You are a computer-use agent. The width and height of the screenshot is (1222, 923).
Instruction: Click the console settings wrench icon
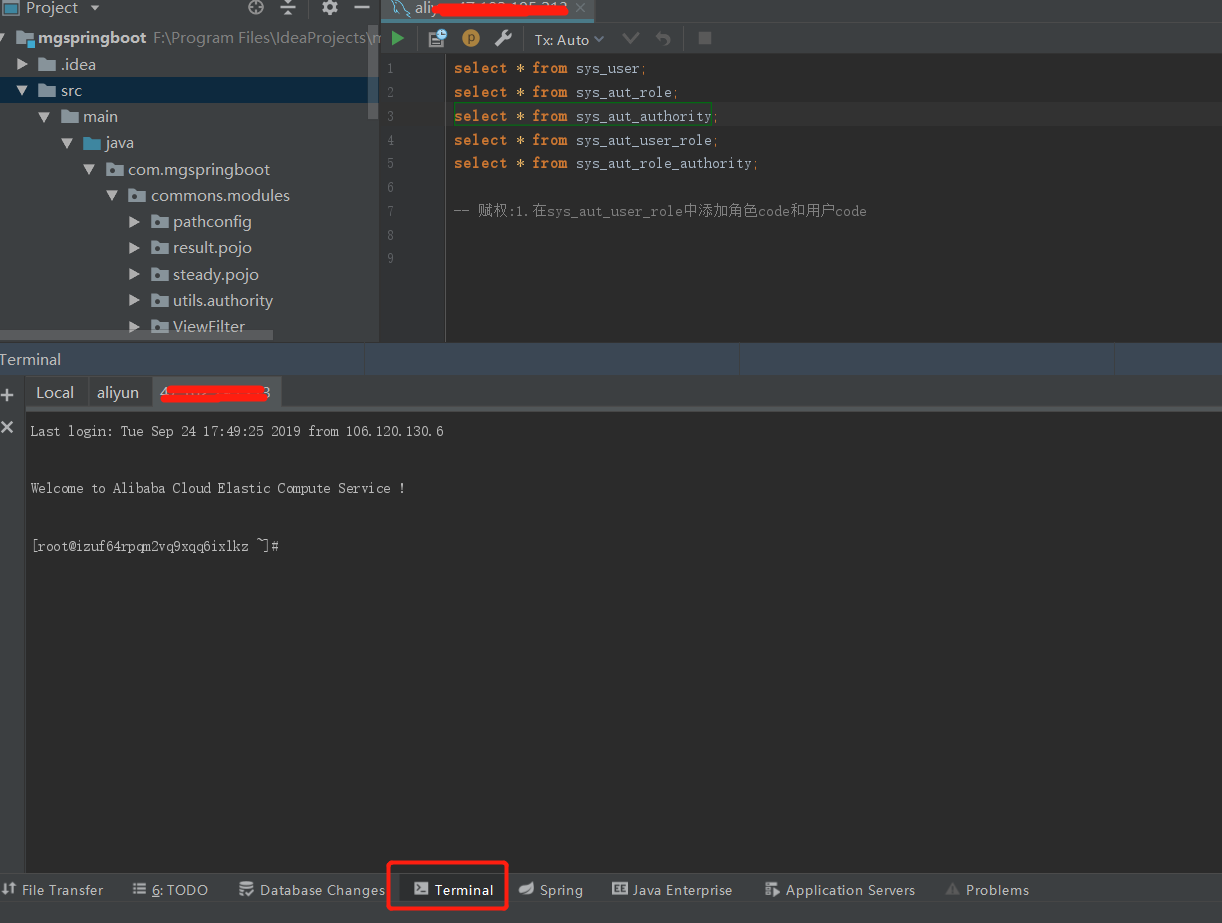(x=505, y=37)
